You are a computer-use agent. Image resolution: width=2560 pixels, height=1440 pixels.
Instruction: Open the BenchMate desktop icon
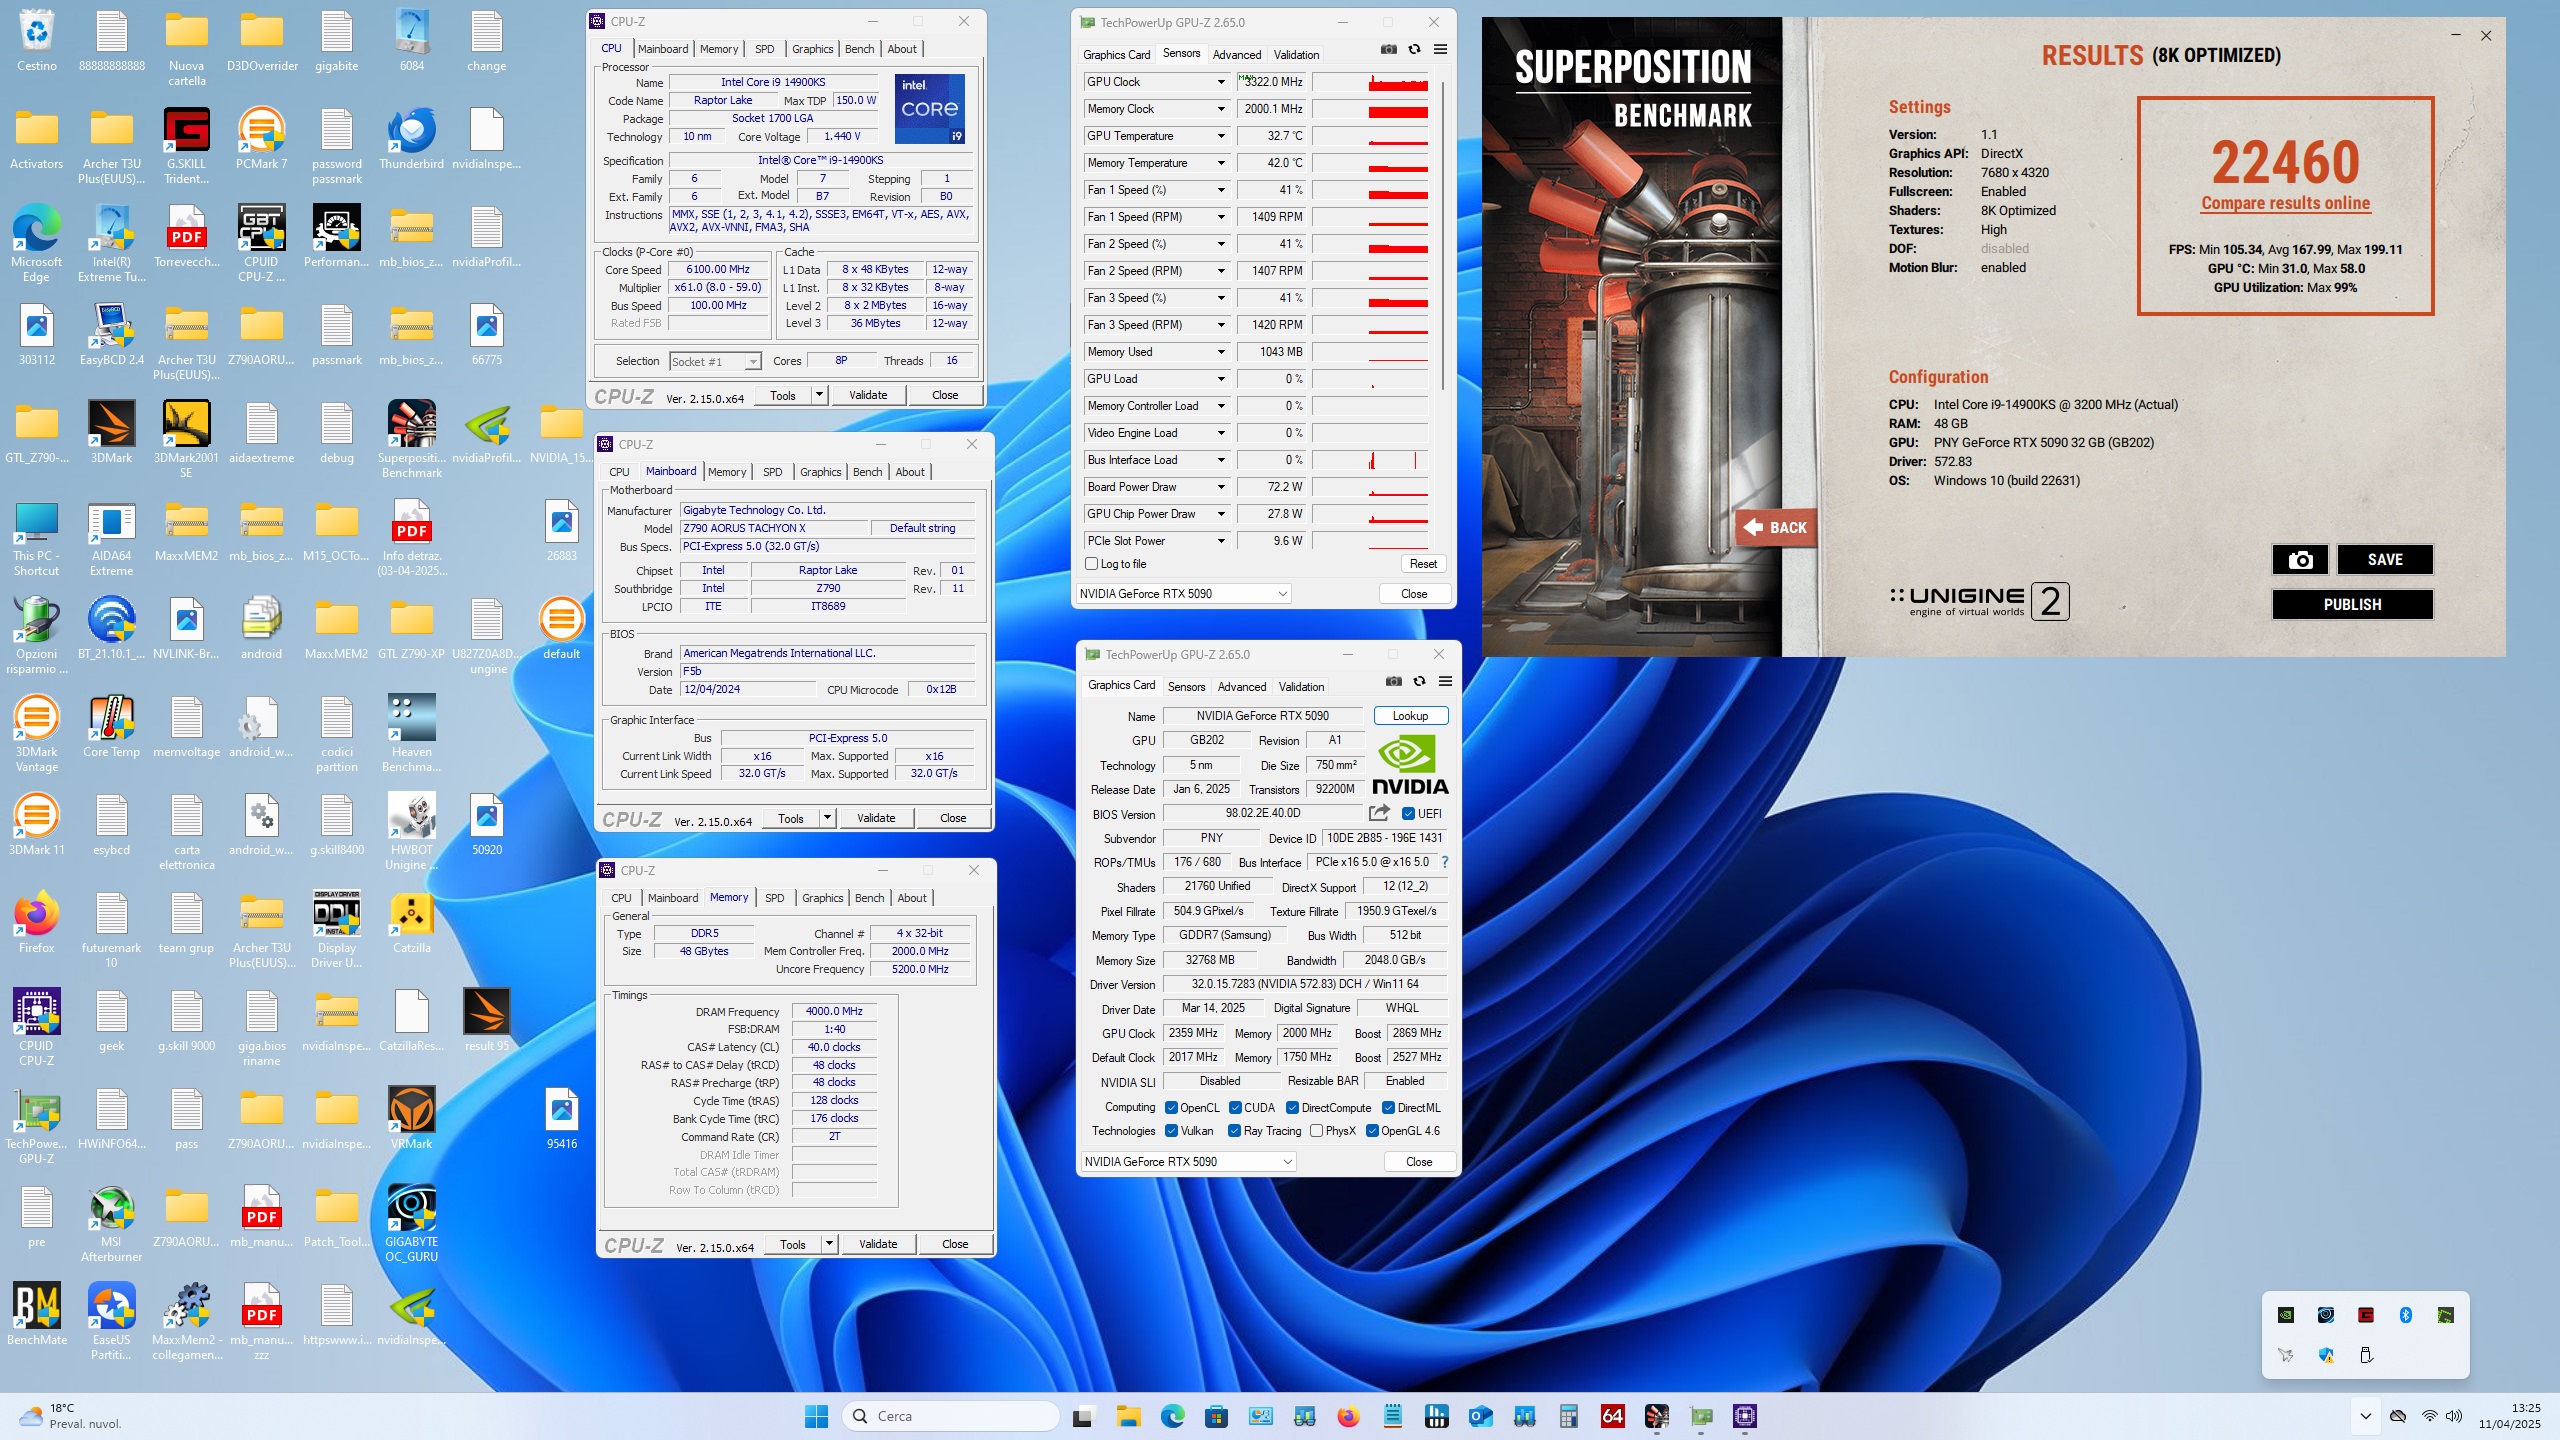tap(37, 1314)
